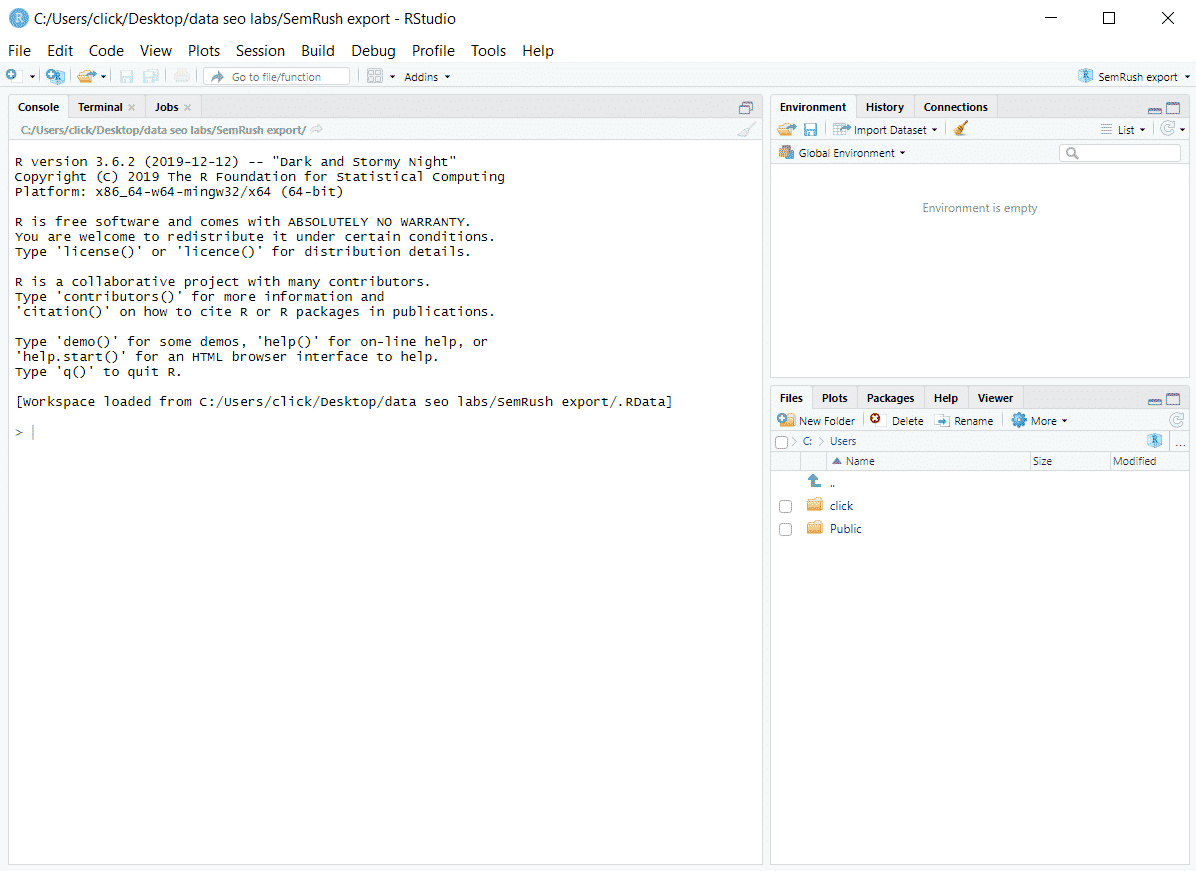1196x871 pixels.
Task: Switch to the Viewer tab
Action: [x=995, y=397]
